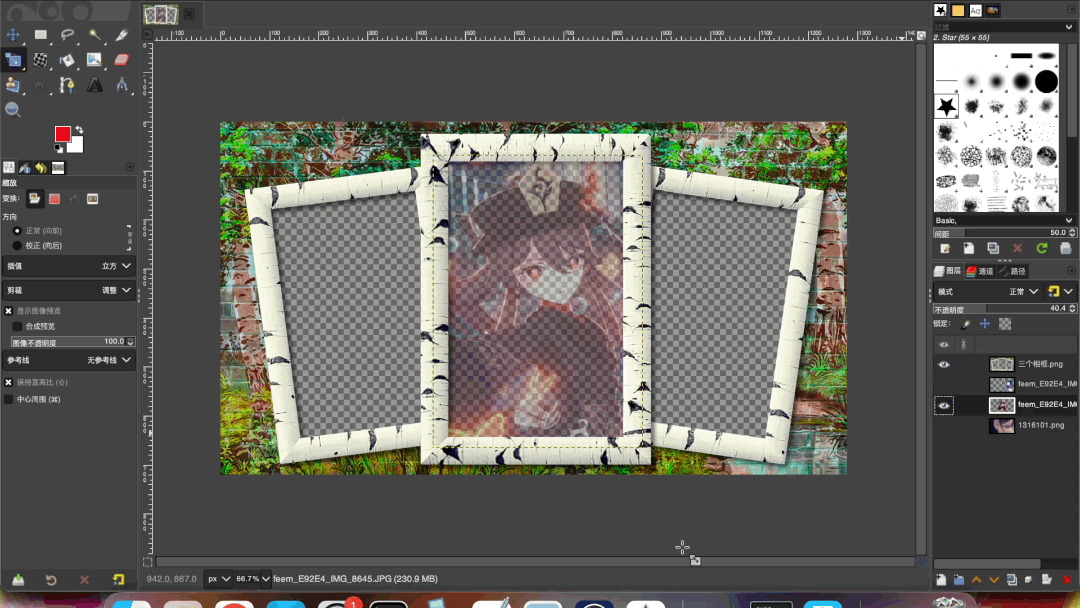Open the 剪裁 clipping dropdown
Viewport: 1080px width, 608px height.
(69, 291)
